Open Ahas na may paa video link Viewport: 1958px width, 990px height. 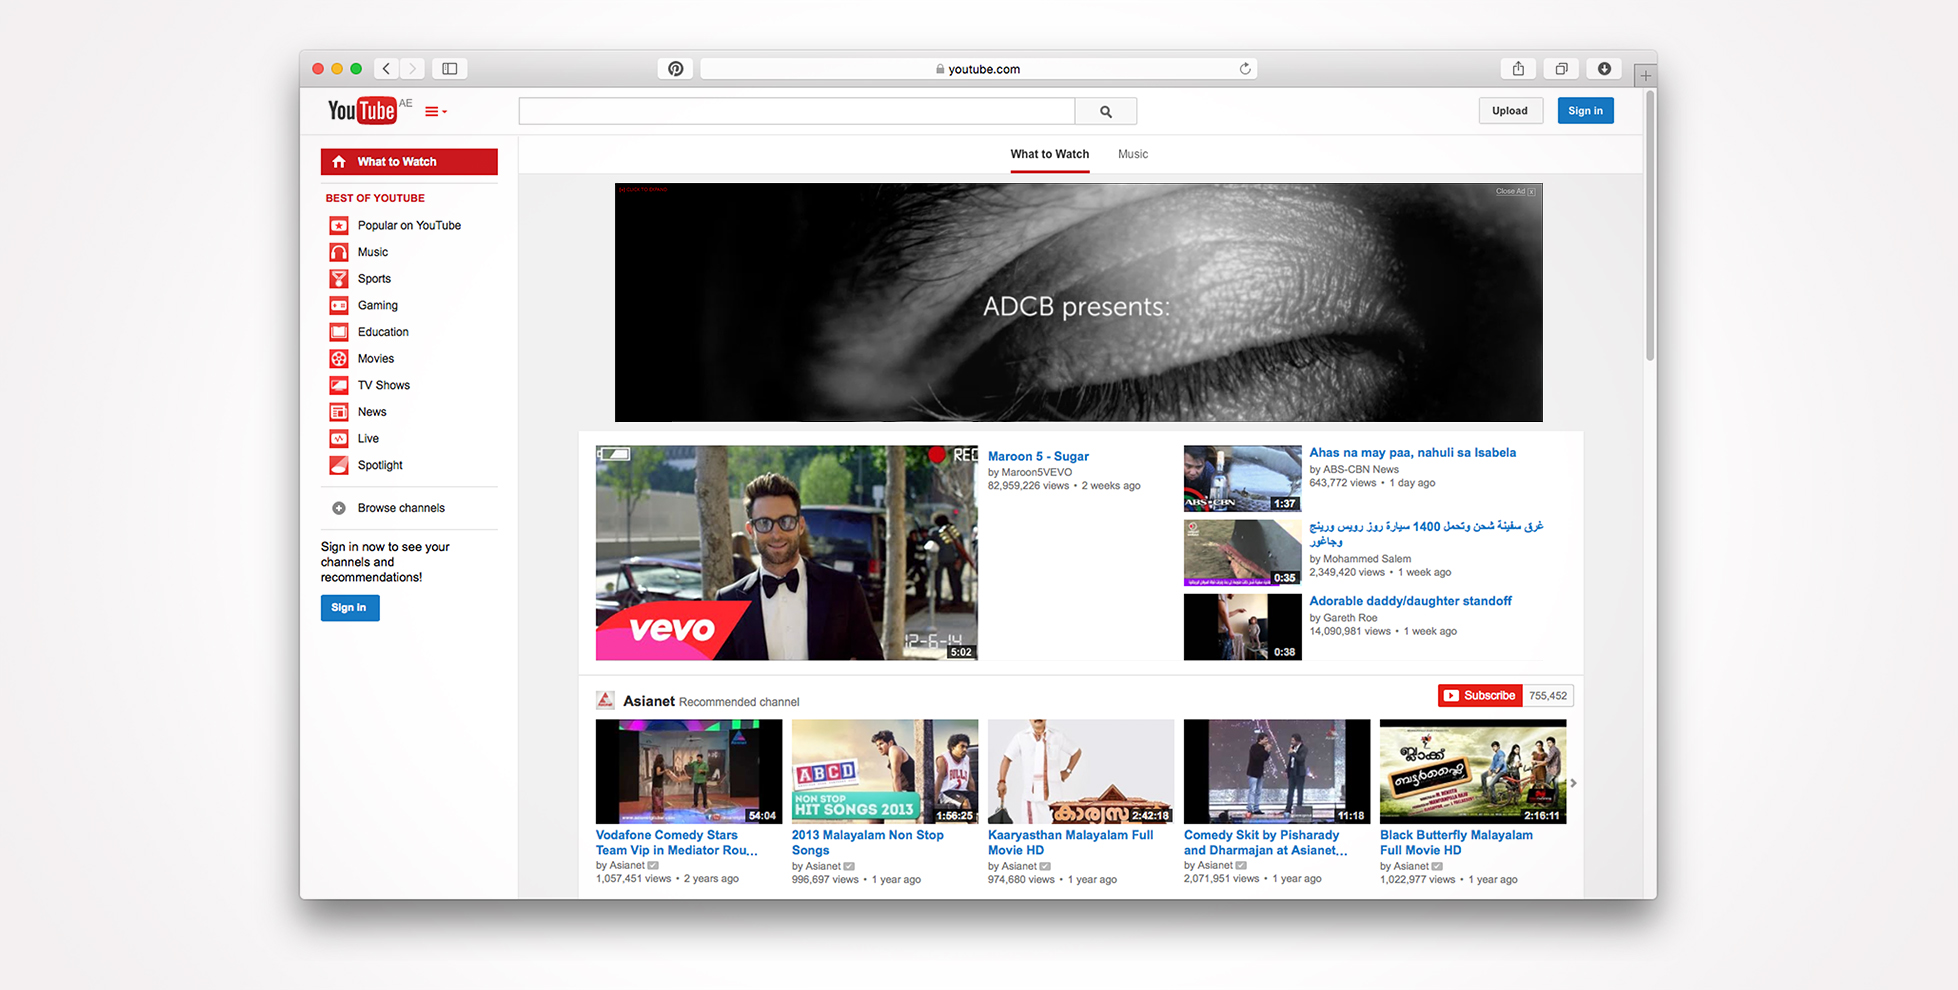(1412, 453)
